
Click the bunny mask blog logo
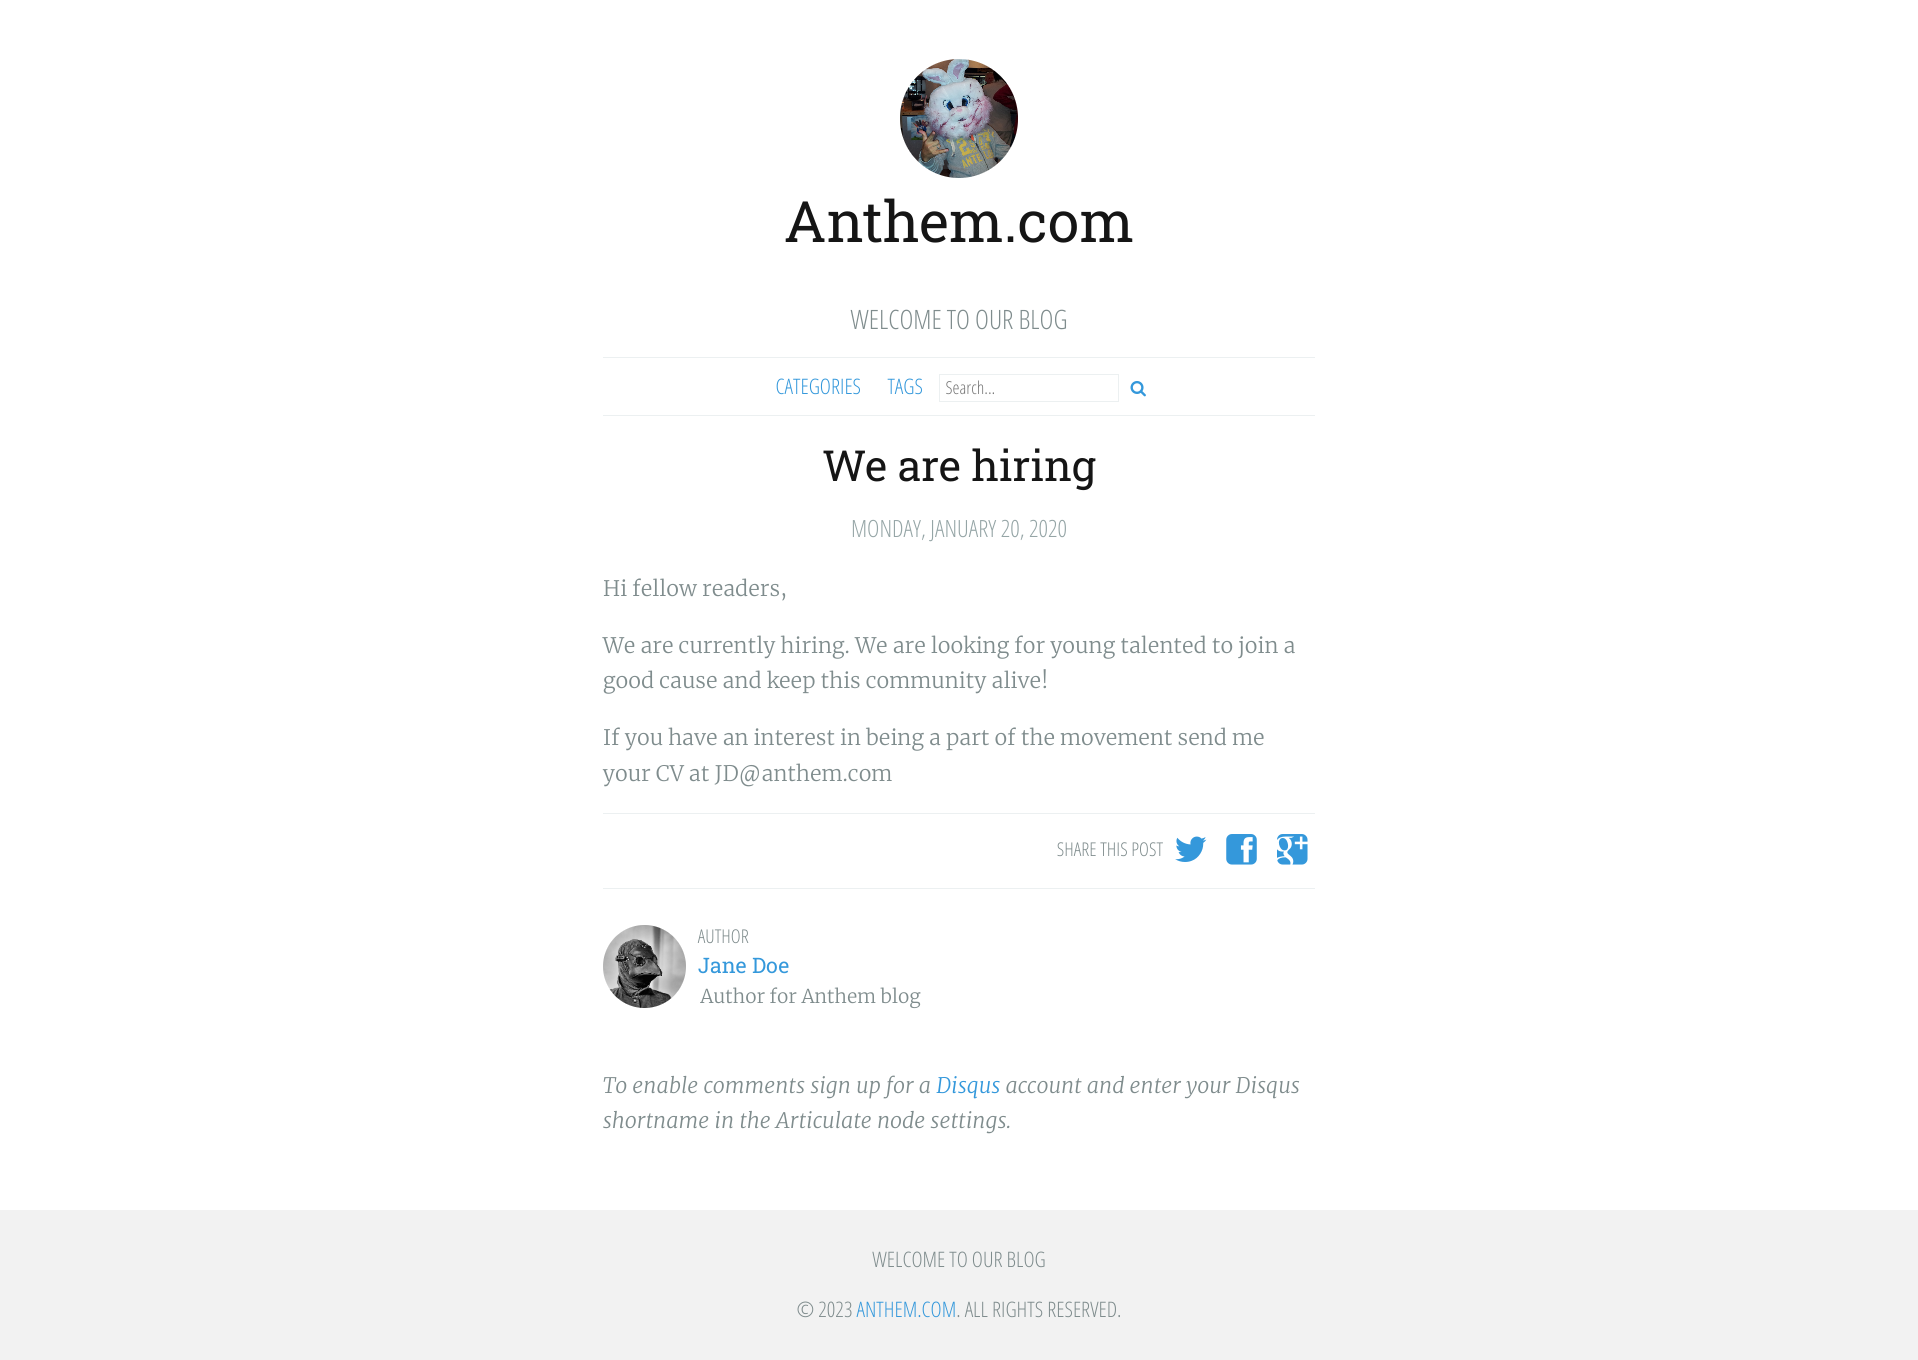tap(958, 119)
